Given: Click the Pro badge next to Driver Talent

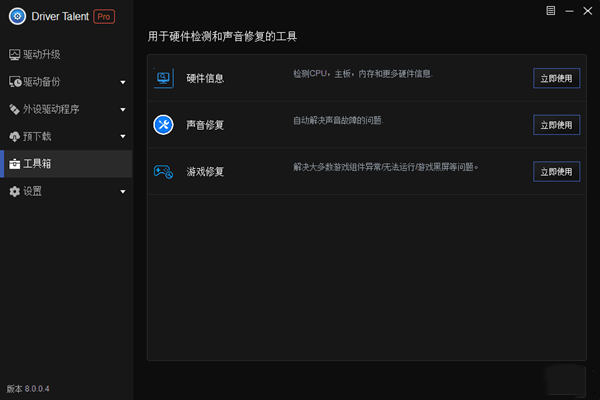Looking at the screenshot, I should [104, 16].
